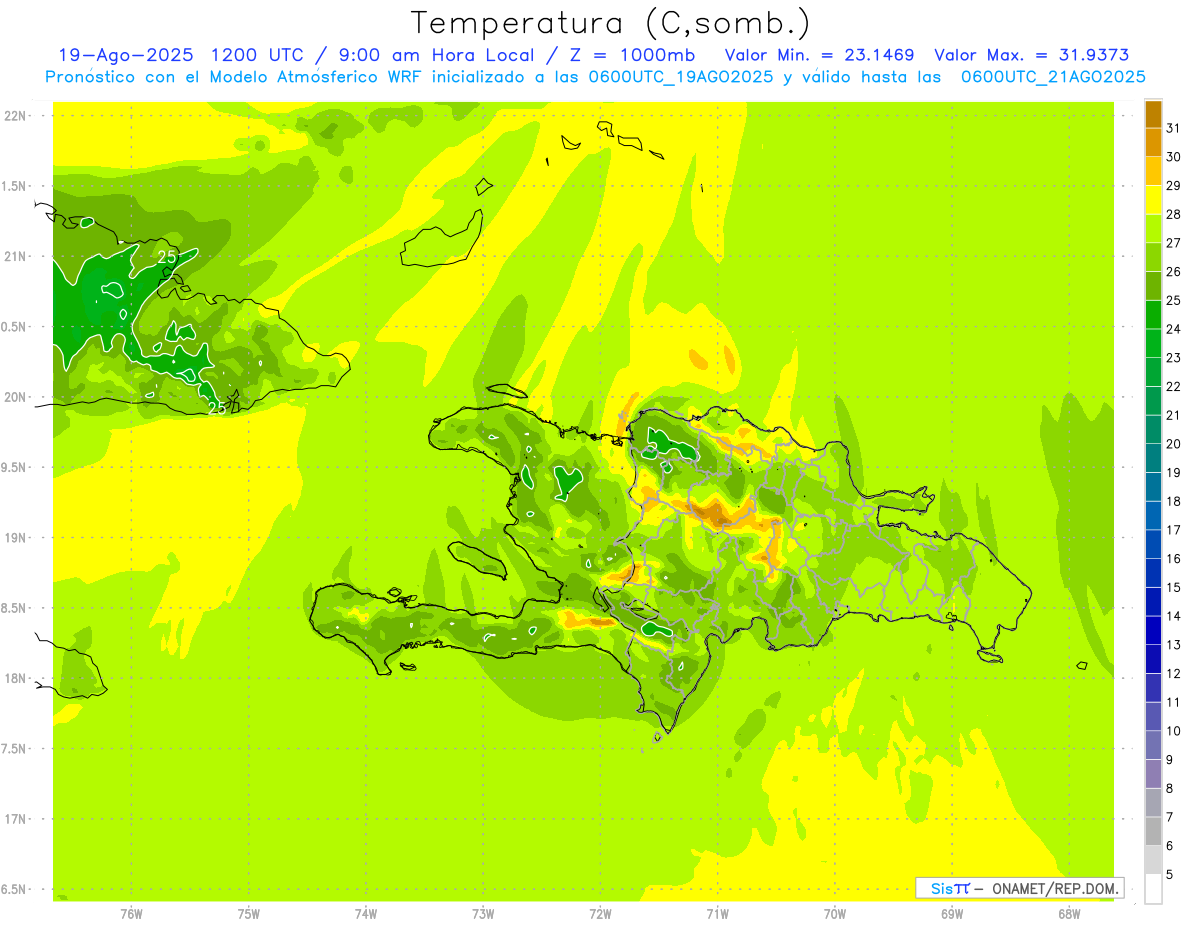The height and width of the screenshot is (927, 1200).
Task: Click the 70W longitude label
Action: (835, 914)
